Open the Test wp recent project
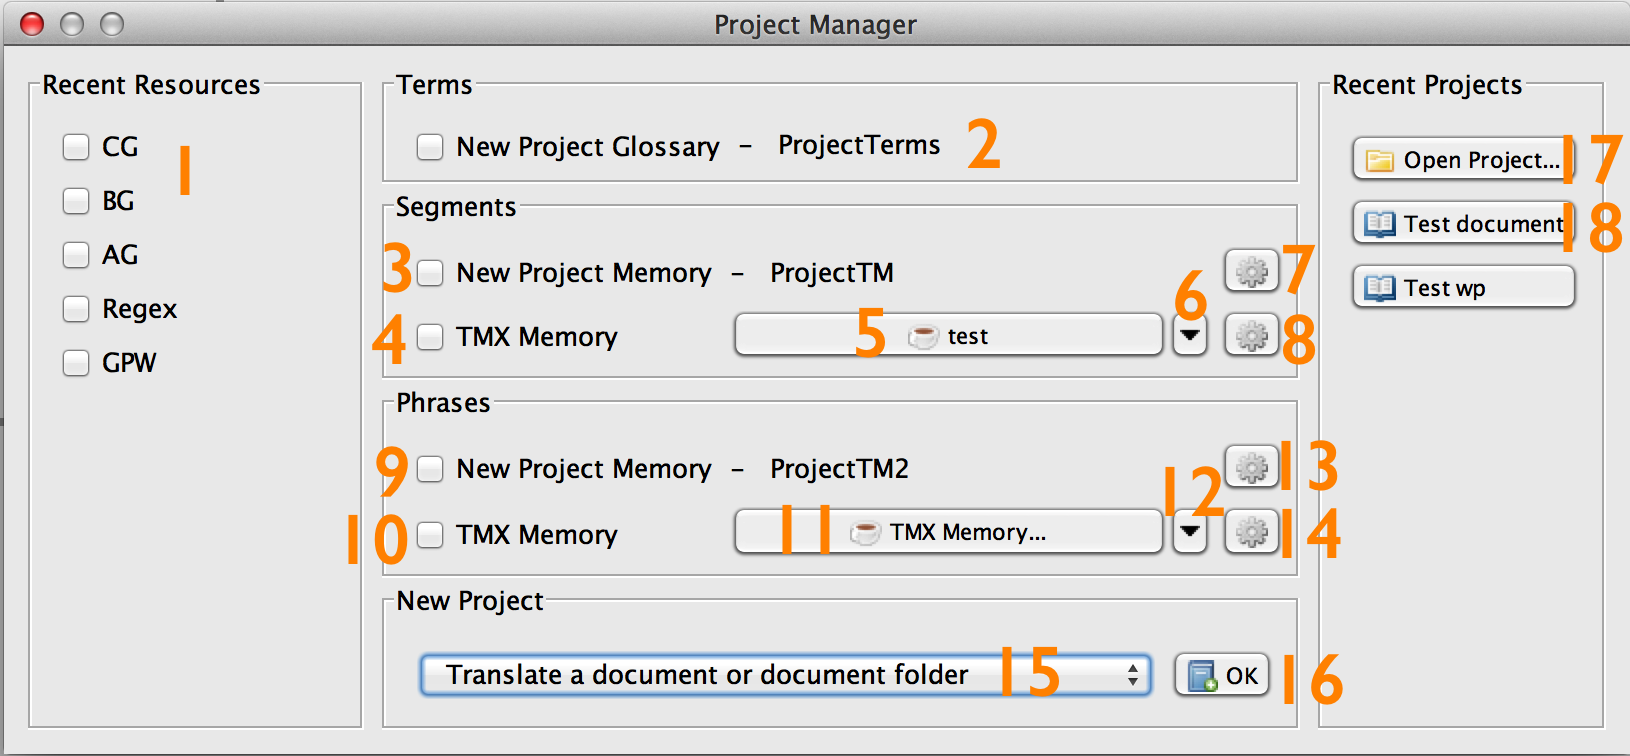This screenshot has width=1630, height=756. tap(1463, 288)
